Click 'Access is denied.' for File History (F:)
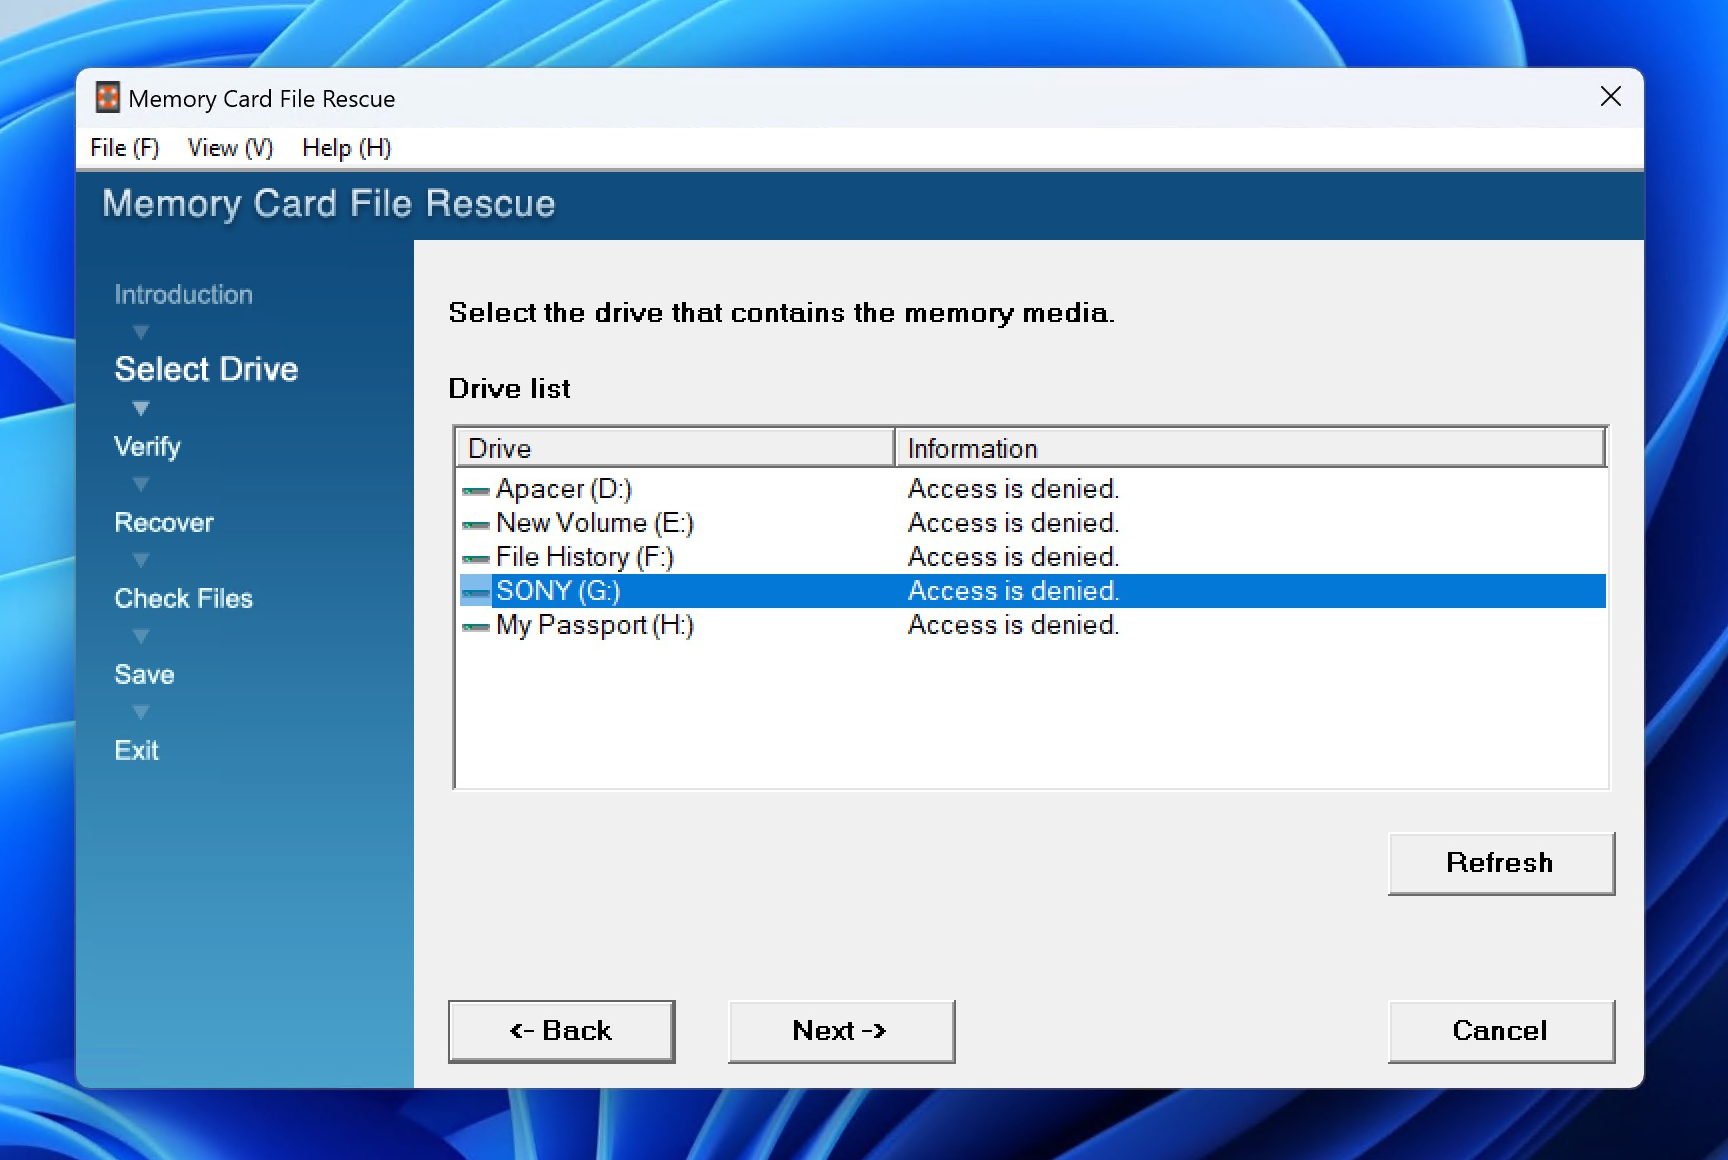 [1013, 557]
